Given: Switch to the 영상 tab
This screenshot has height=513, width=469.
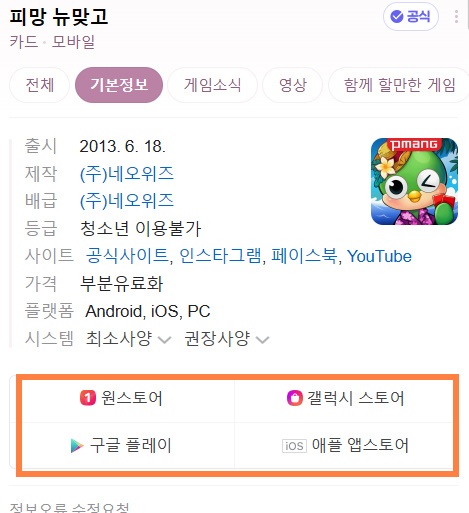Looking at the screenshot, I should pos(293,85).
